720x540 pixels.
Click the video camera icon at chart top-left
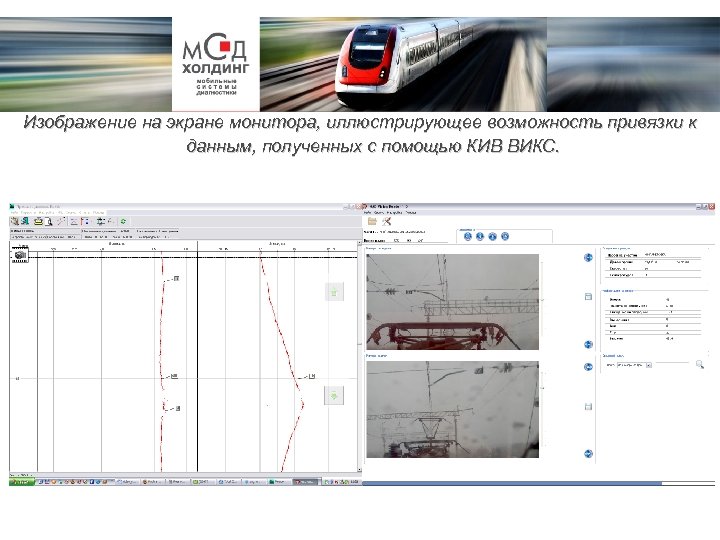(20, 255)
